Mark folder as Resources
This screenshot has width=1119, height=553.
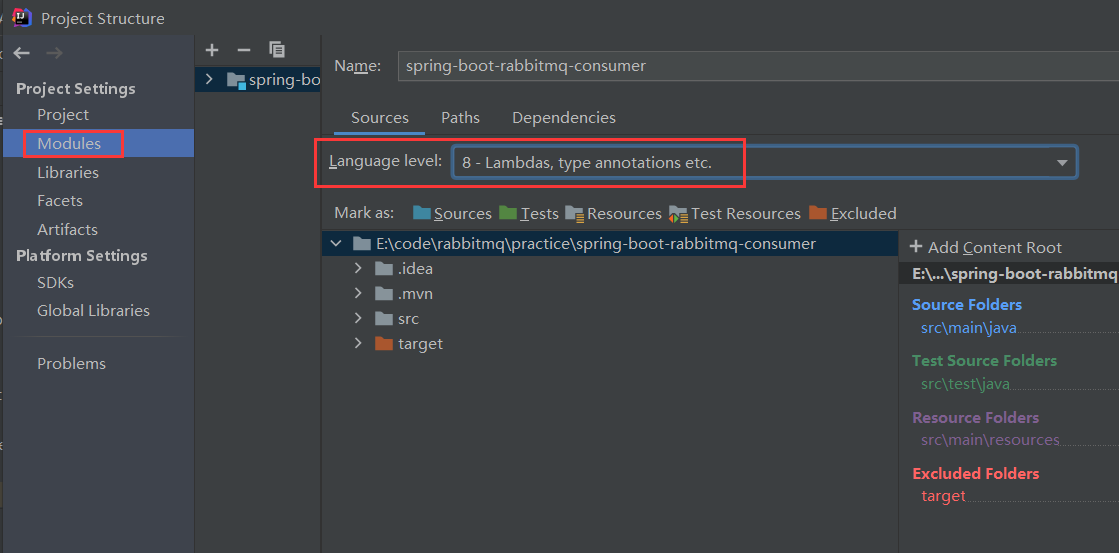coord(614,213)
